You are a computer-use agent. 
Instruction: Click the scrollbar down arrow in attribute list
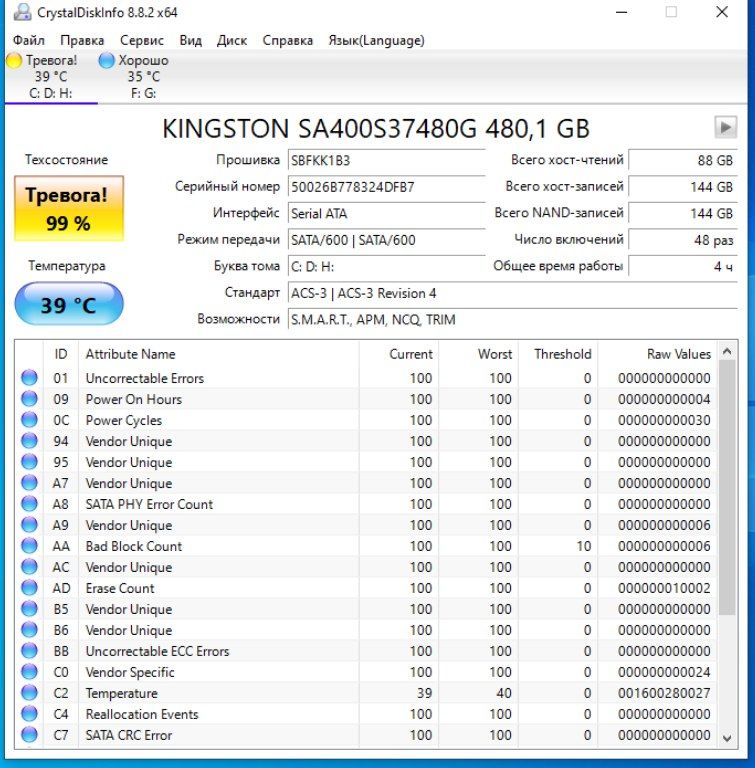(727, 738)
